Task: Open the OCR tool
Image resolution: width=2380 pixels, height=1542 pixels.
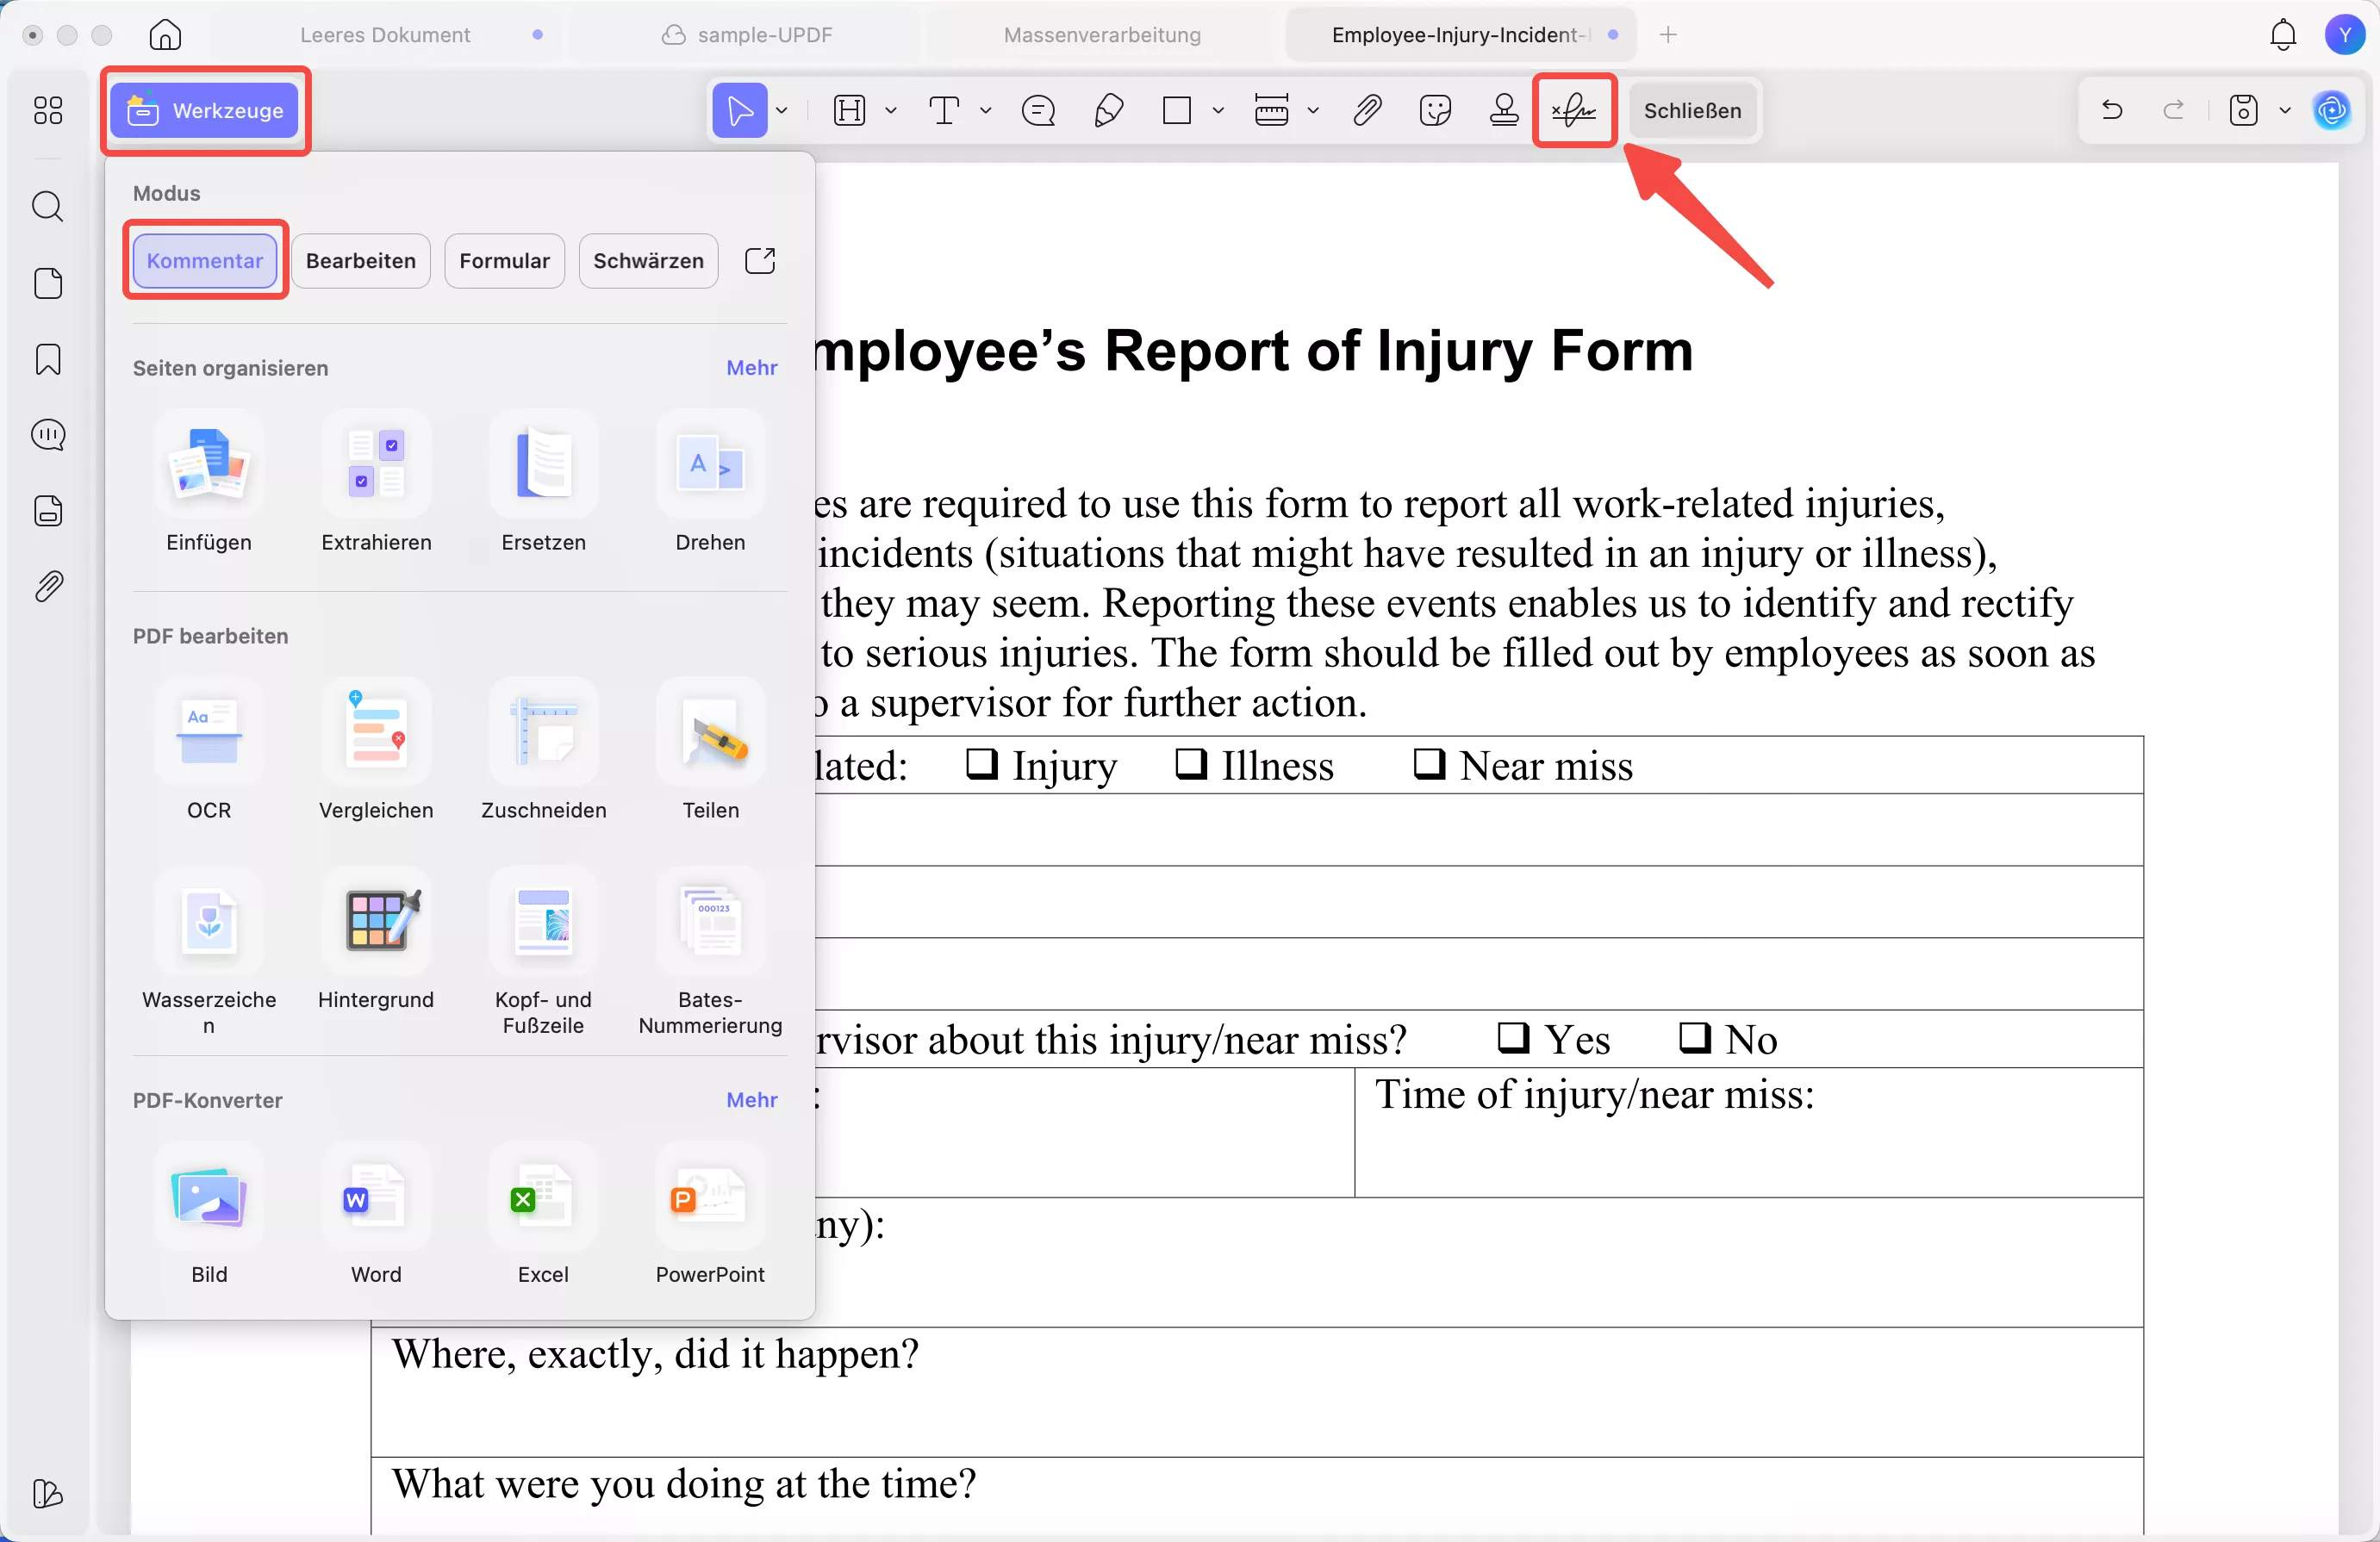Action: tap(209, 735)
